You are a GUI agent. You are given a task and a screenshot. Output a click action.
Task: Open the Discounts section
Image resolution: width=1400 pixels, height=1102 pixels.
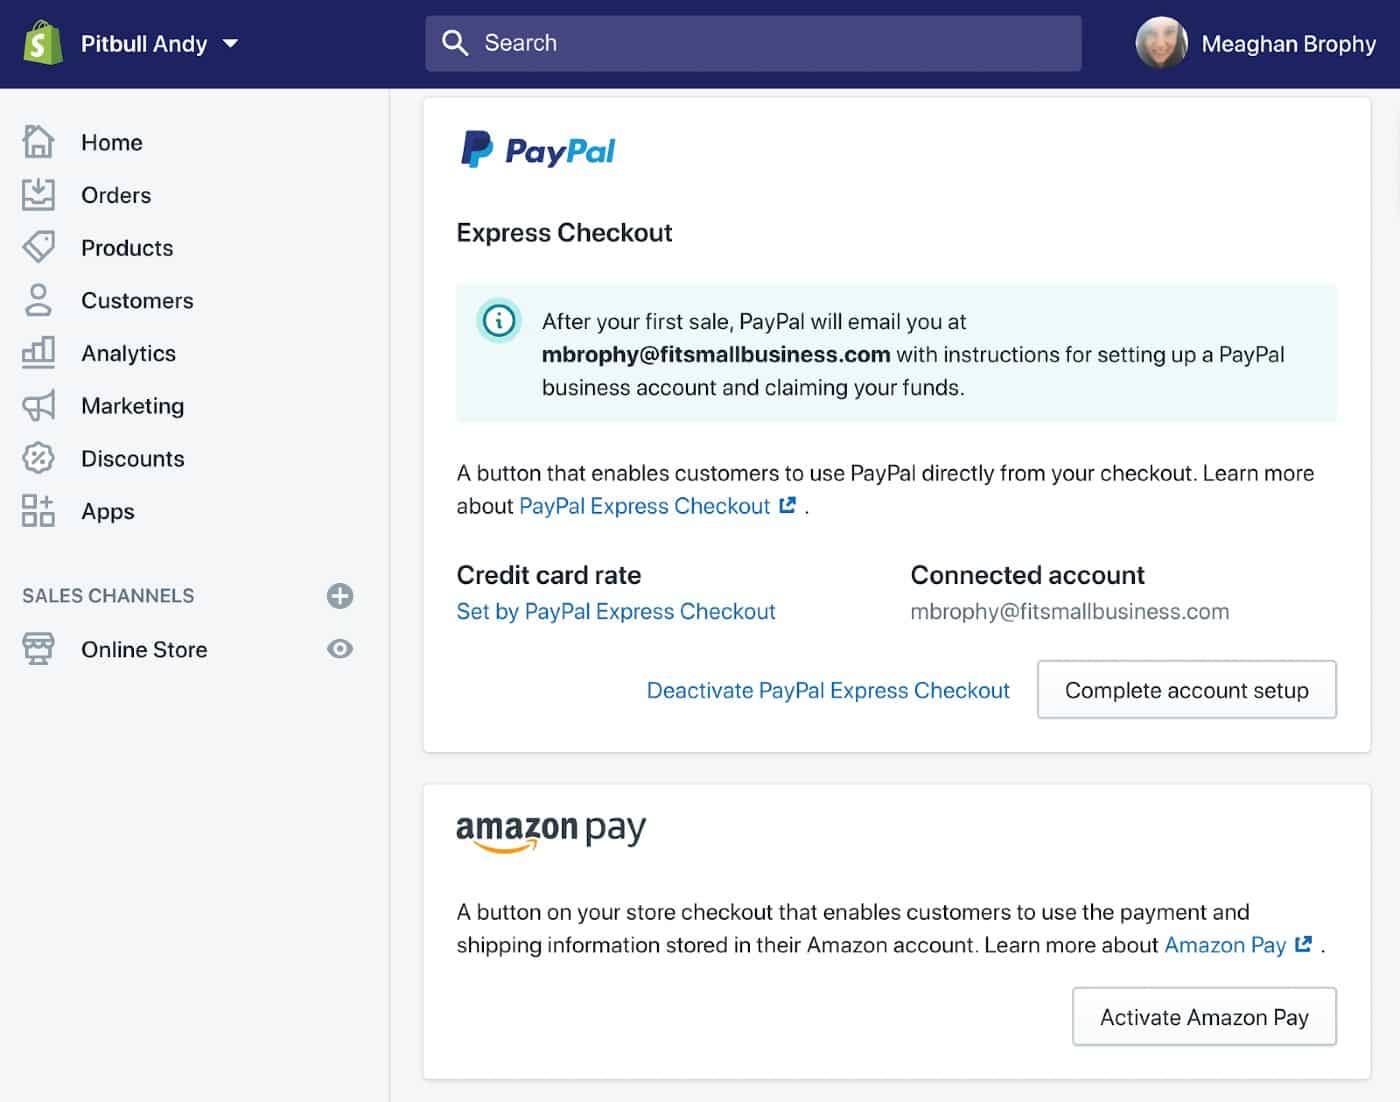click(132, 458)
